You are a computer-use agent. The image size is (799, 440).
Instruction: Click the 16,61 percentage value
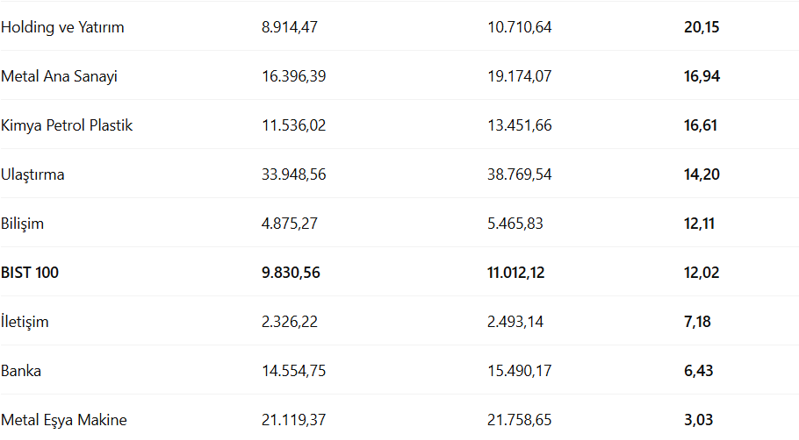(x=701, y=125)
